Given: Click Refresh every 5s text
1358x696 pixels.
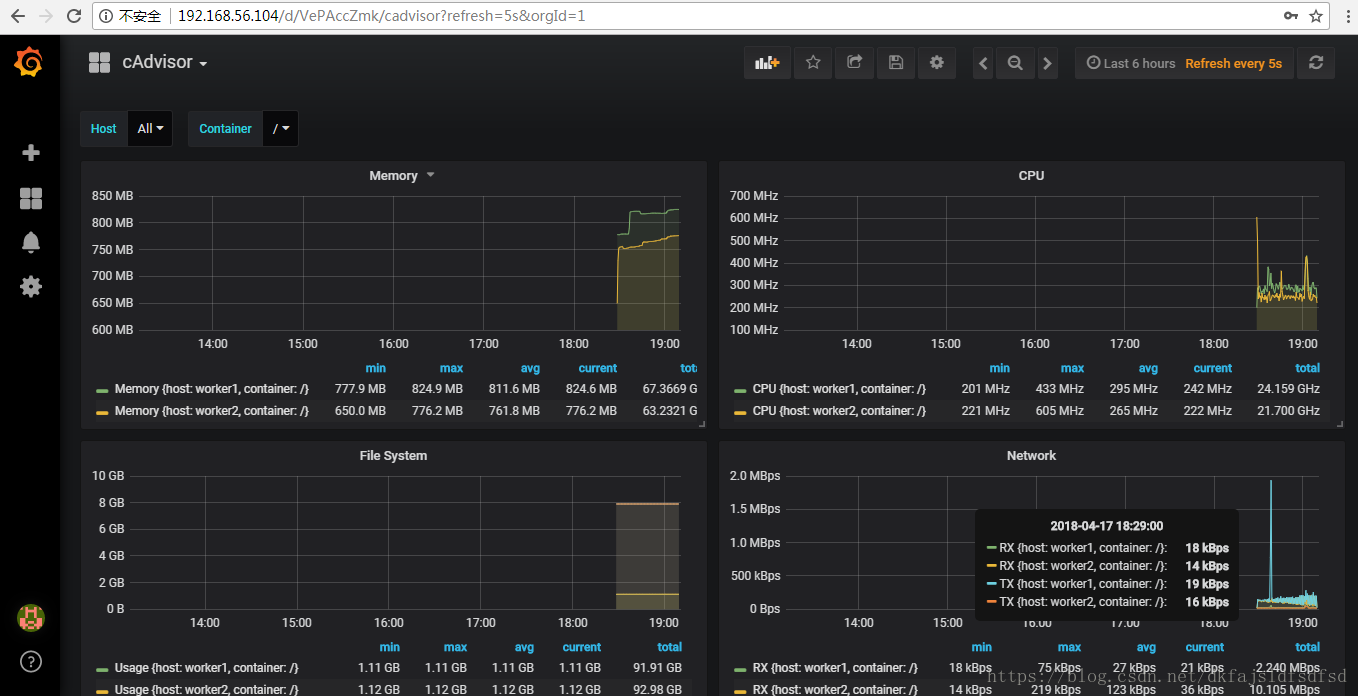Looking at the screenshot, I should point(1234,63).
